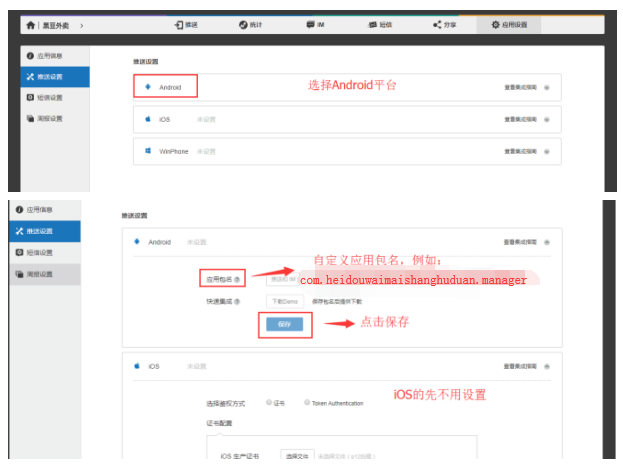Image resolution: width=623 pixels, height=465 pixels.
Task: Expand the collapsed Android row arrow
Action: tap(547, 87)
